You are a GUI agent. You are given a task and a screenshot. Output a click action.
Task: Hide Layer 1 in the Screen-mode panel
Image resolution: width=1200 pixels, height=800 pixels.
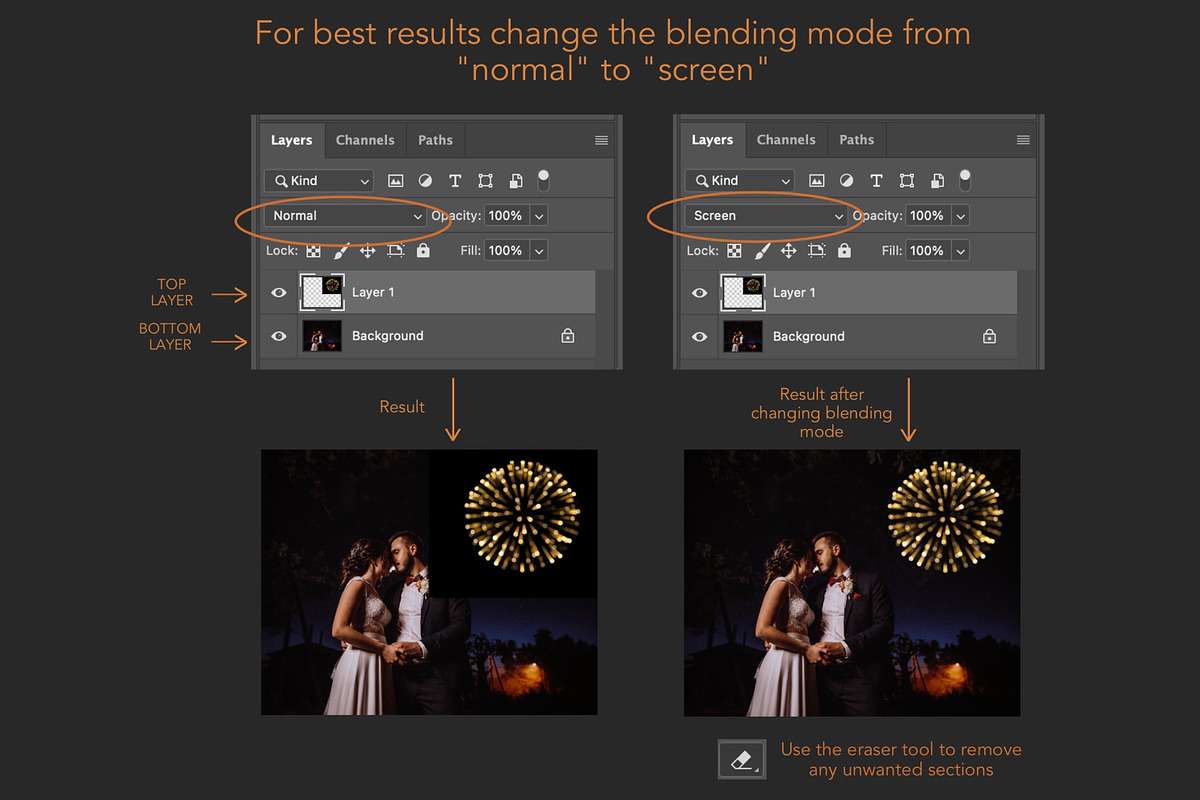[x=700, y=293]
